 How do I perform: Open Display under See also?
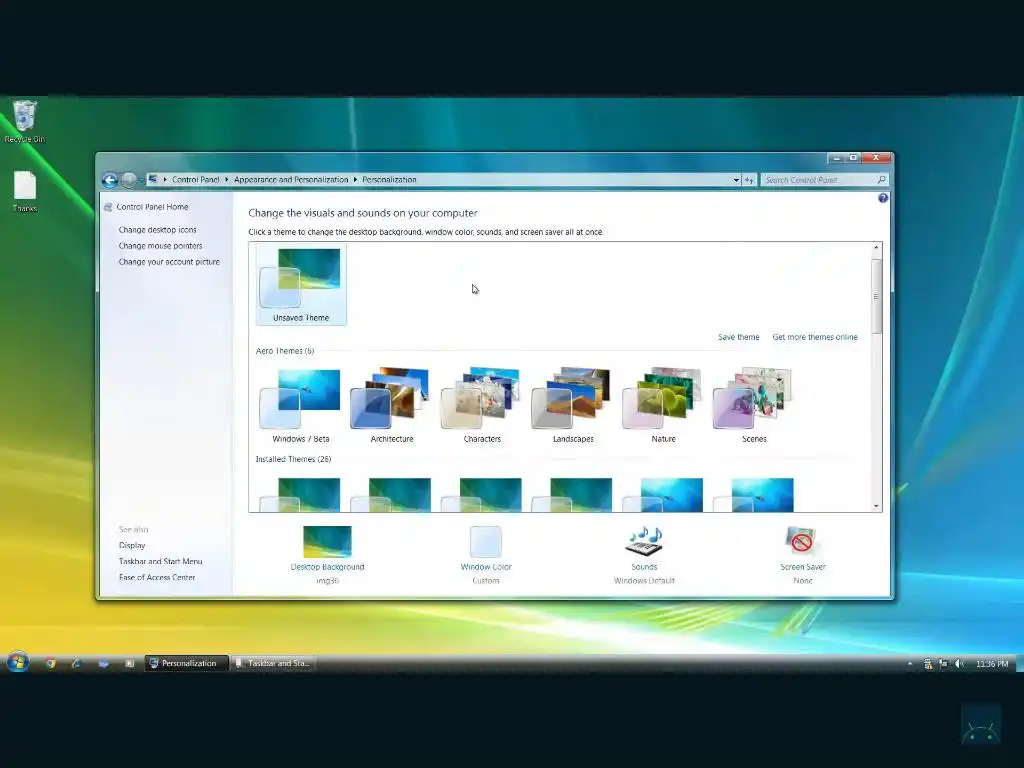coord(132,545)
